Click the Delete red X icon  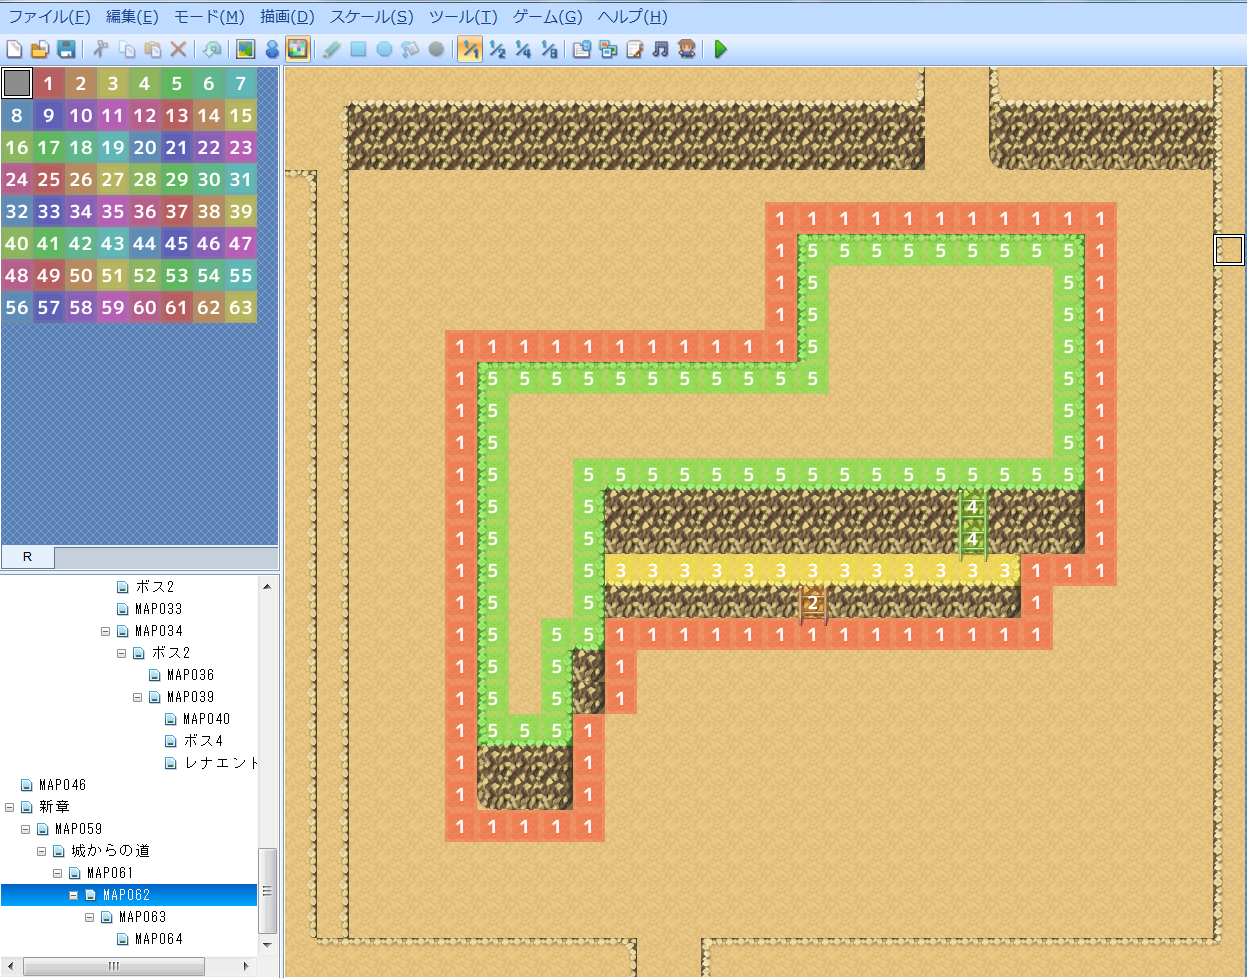click(x=179, y=49)
